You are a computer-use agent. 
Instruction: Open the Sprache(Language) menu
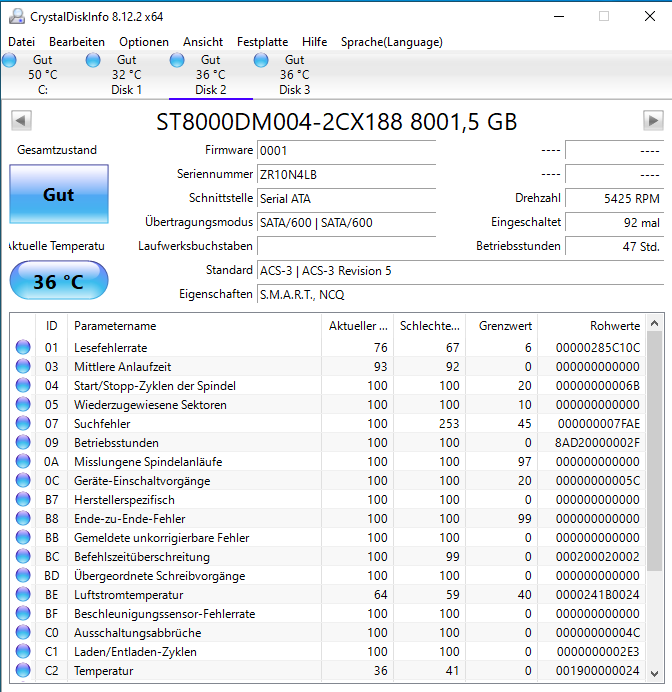tap(392, 42)
